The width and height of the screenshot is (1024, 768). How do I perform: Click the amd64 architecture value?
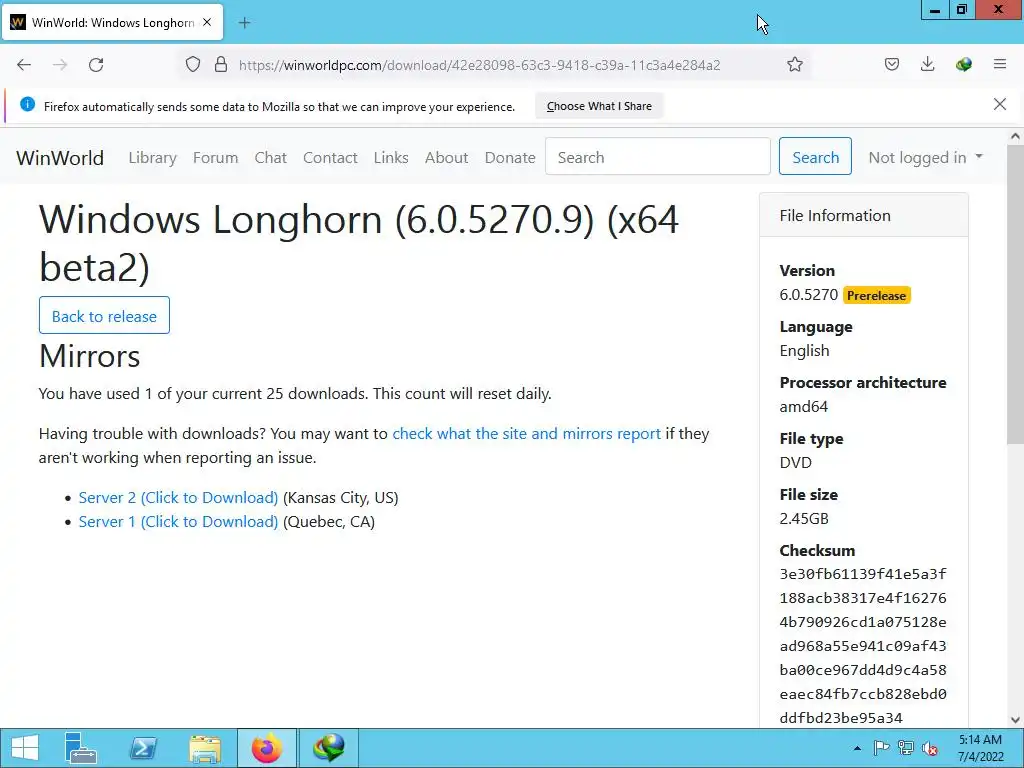[x=804, y=406]
